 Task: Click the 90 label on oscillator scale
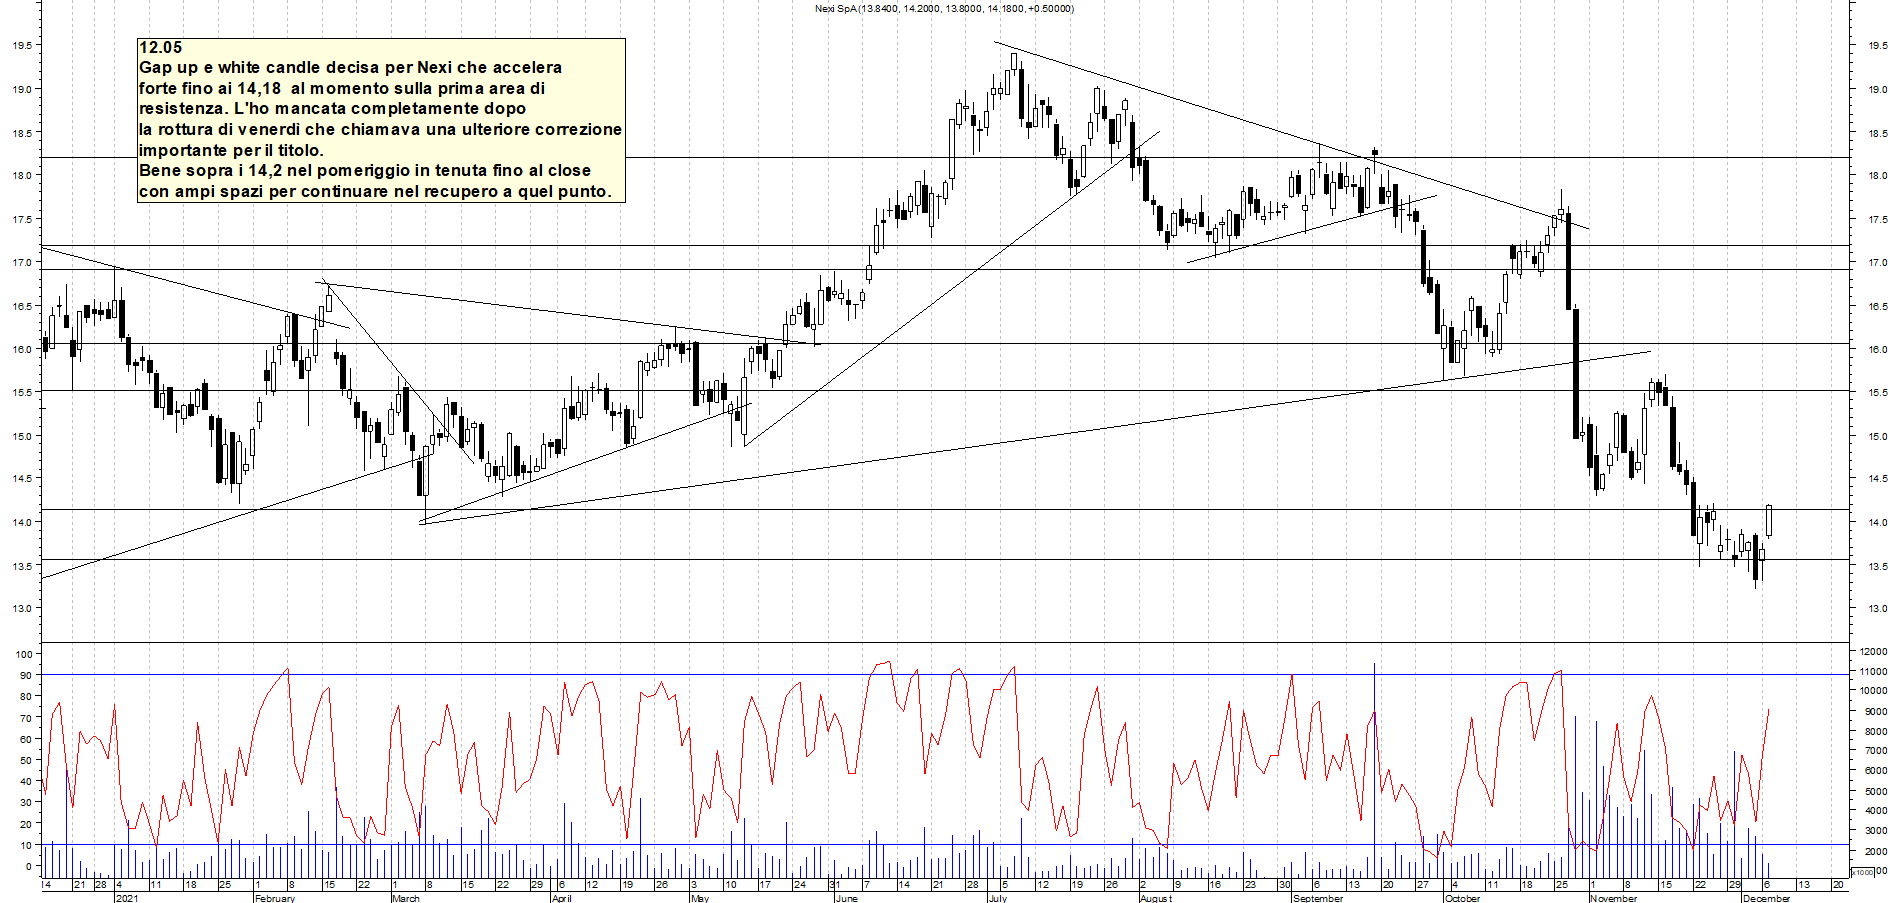click(25, 676)
